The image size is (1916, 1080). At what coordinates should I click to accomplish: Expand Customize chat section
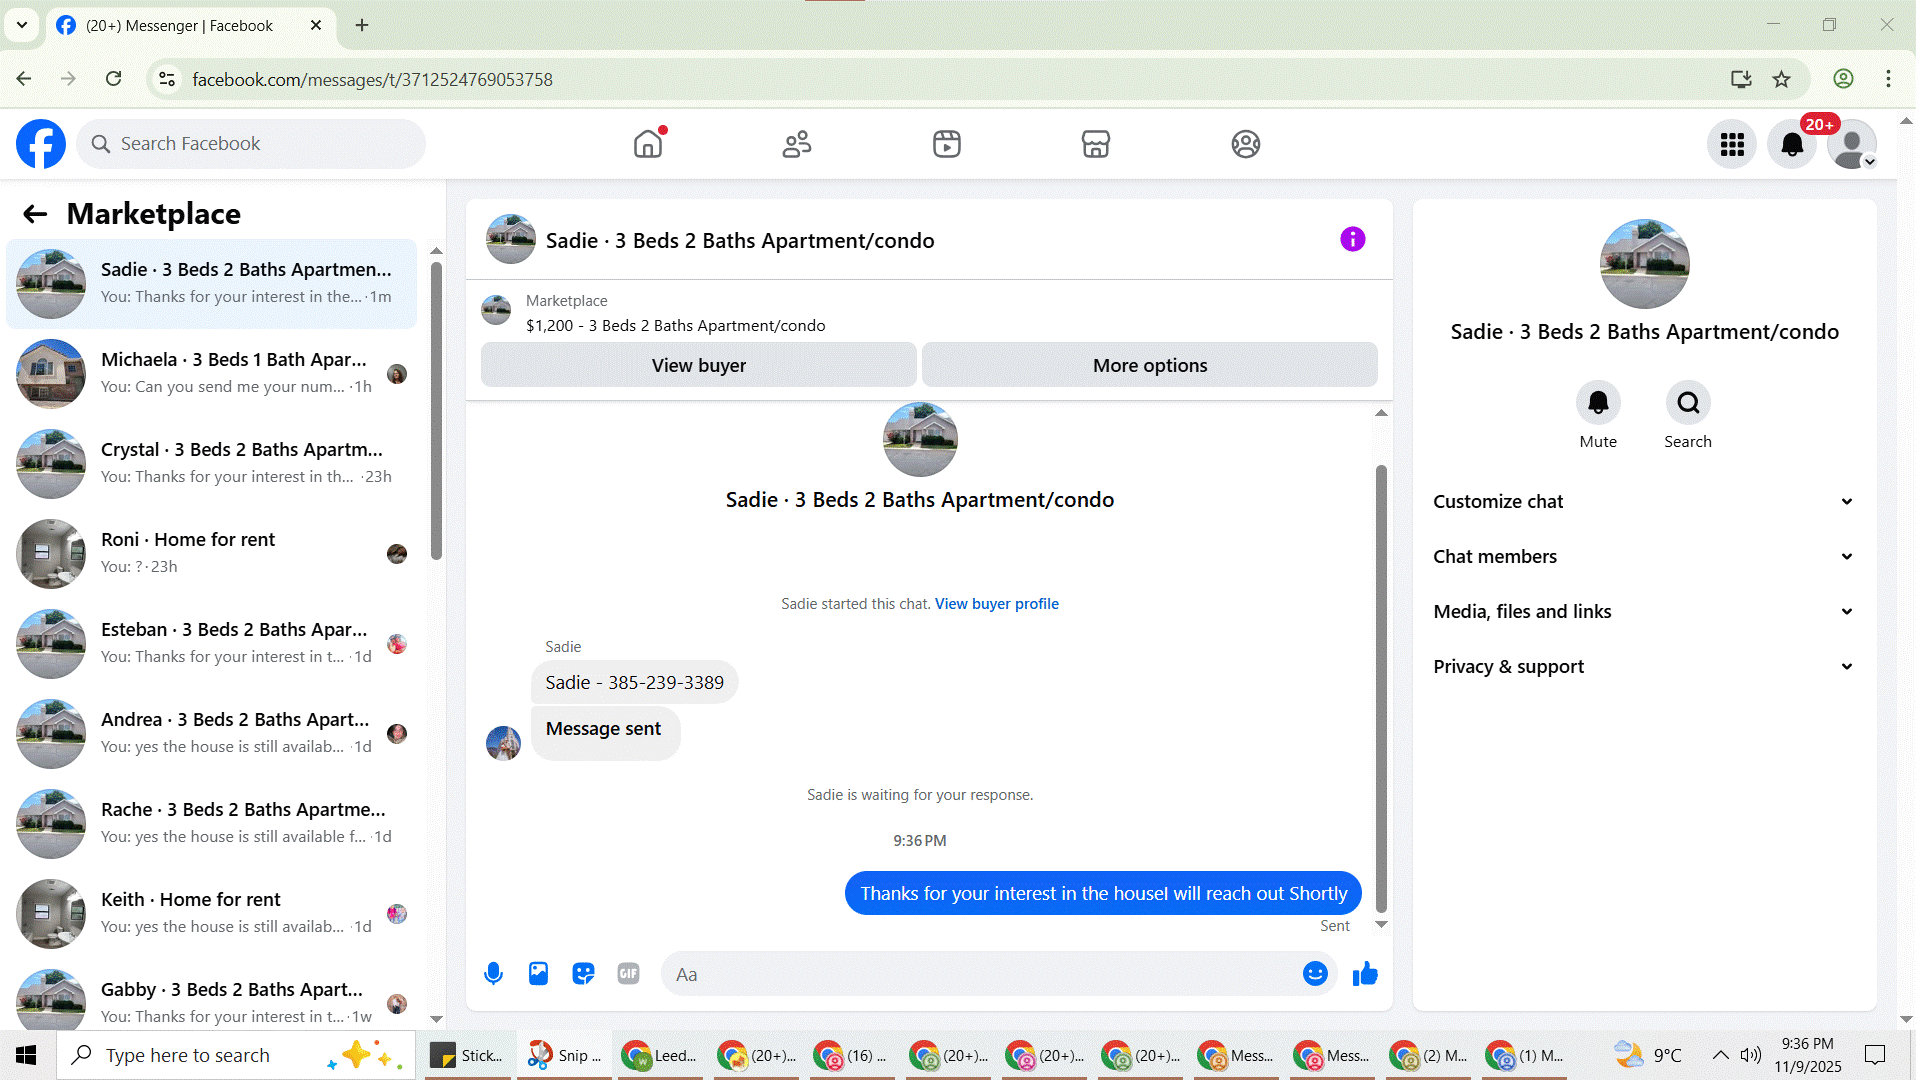pyautogui.click(x=1644, y=502)
